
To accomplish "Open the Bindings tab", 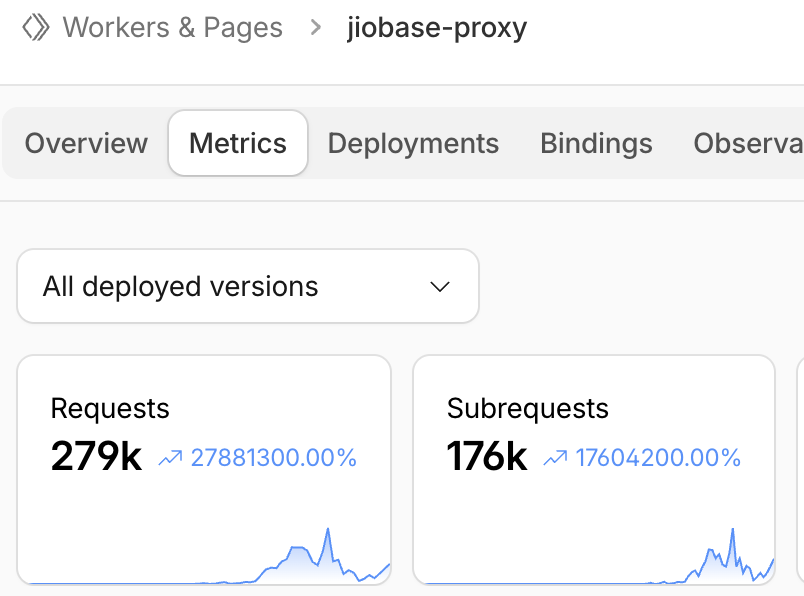I will (x=596, y=143).
